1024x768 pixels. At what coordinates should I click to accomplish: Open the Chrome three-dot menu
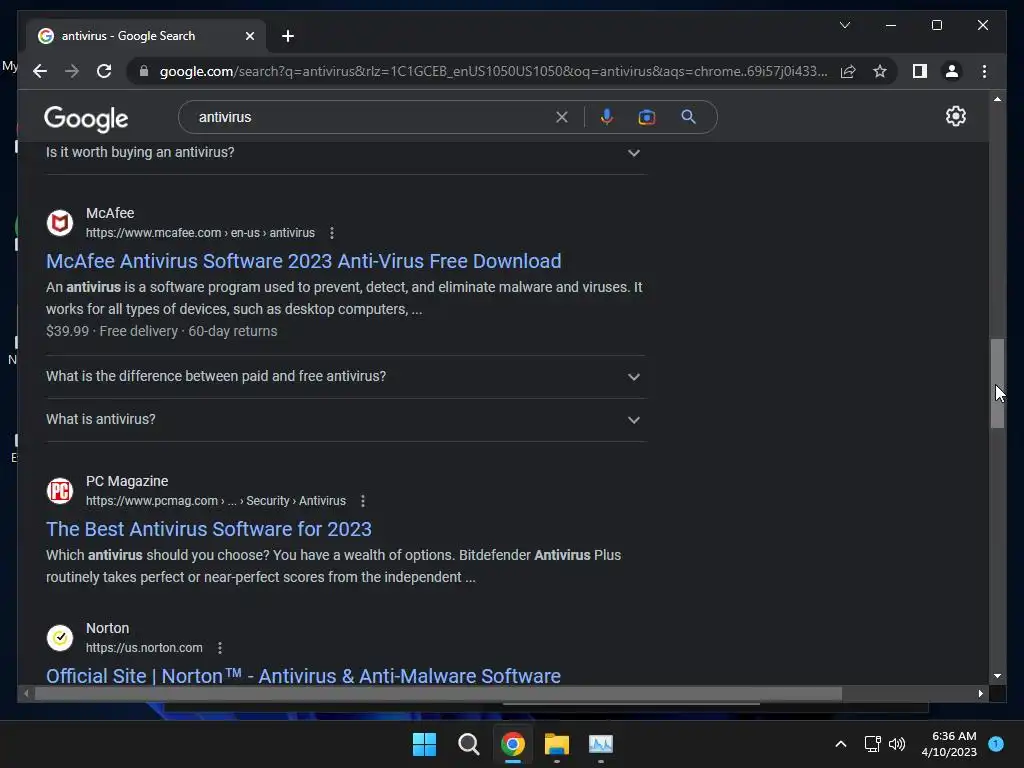click(984, 71)
